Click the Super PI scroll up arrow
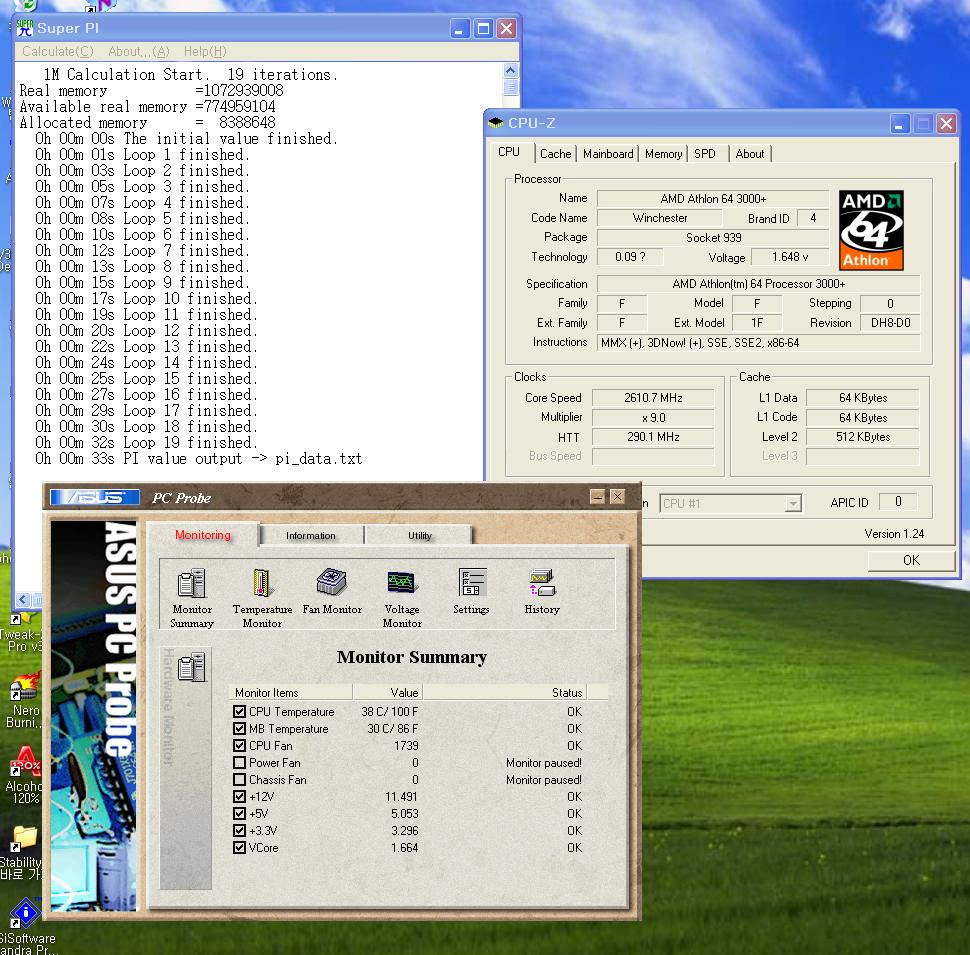 [510, 71]
